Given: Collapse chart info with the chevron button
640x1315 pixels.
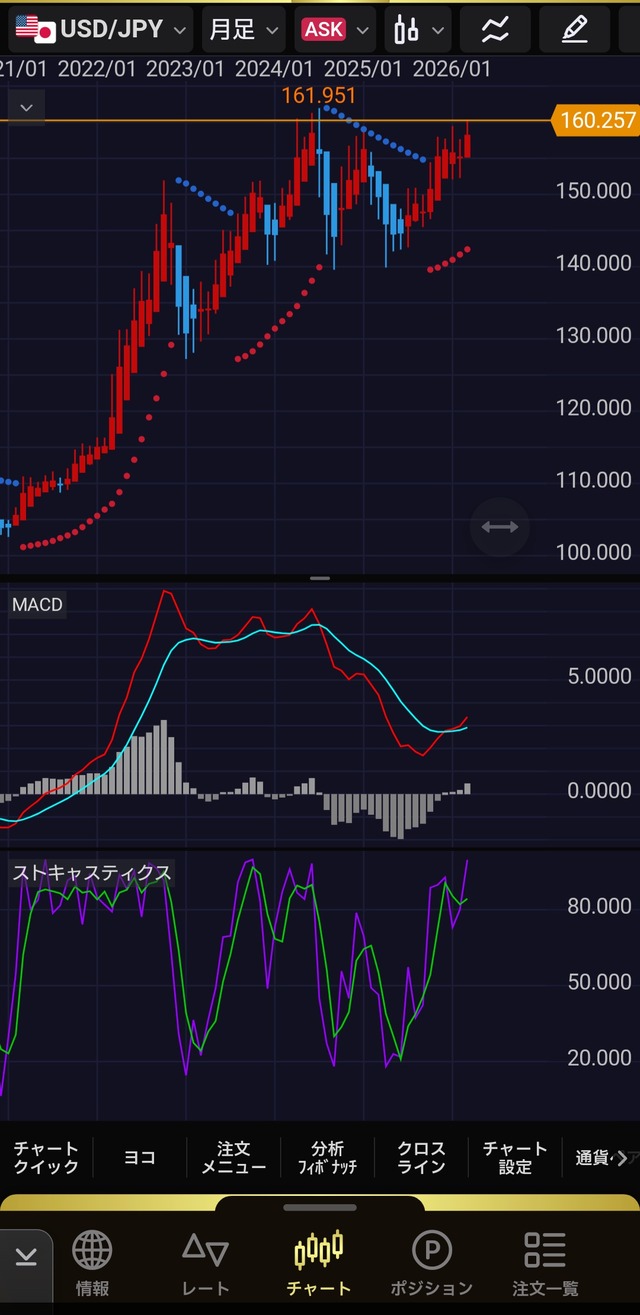Looking at the screenshot, I should click(x=27, y=107).
